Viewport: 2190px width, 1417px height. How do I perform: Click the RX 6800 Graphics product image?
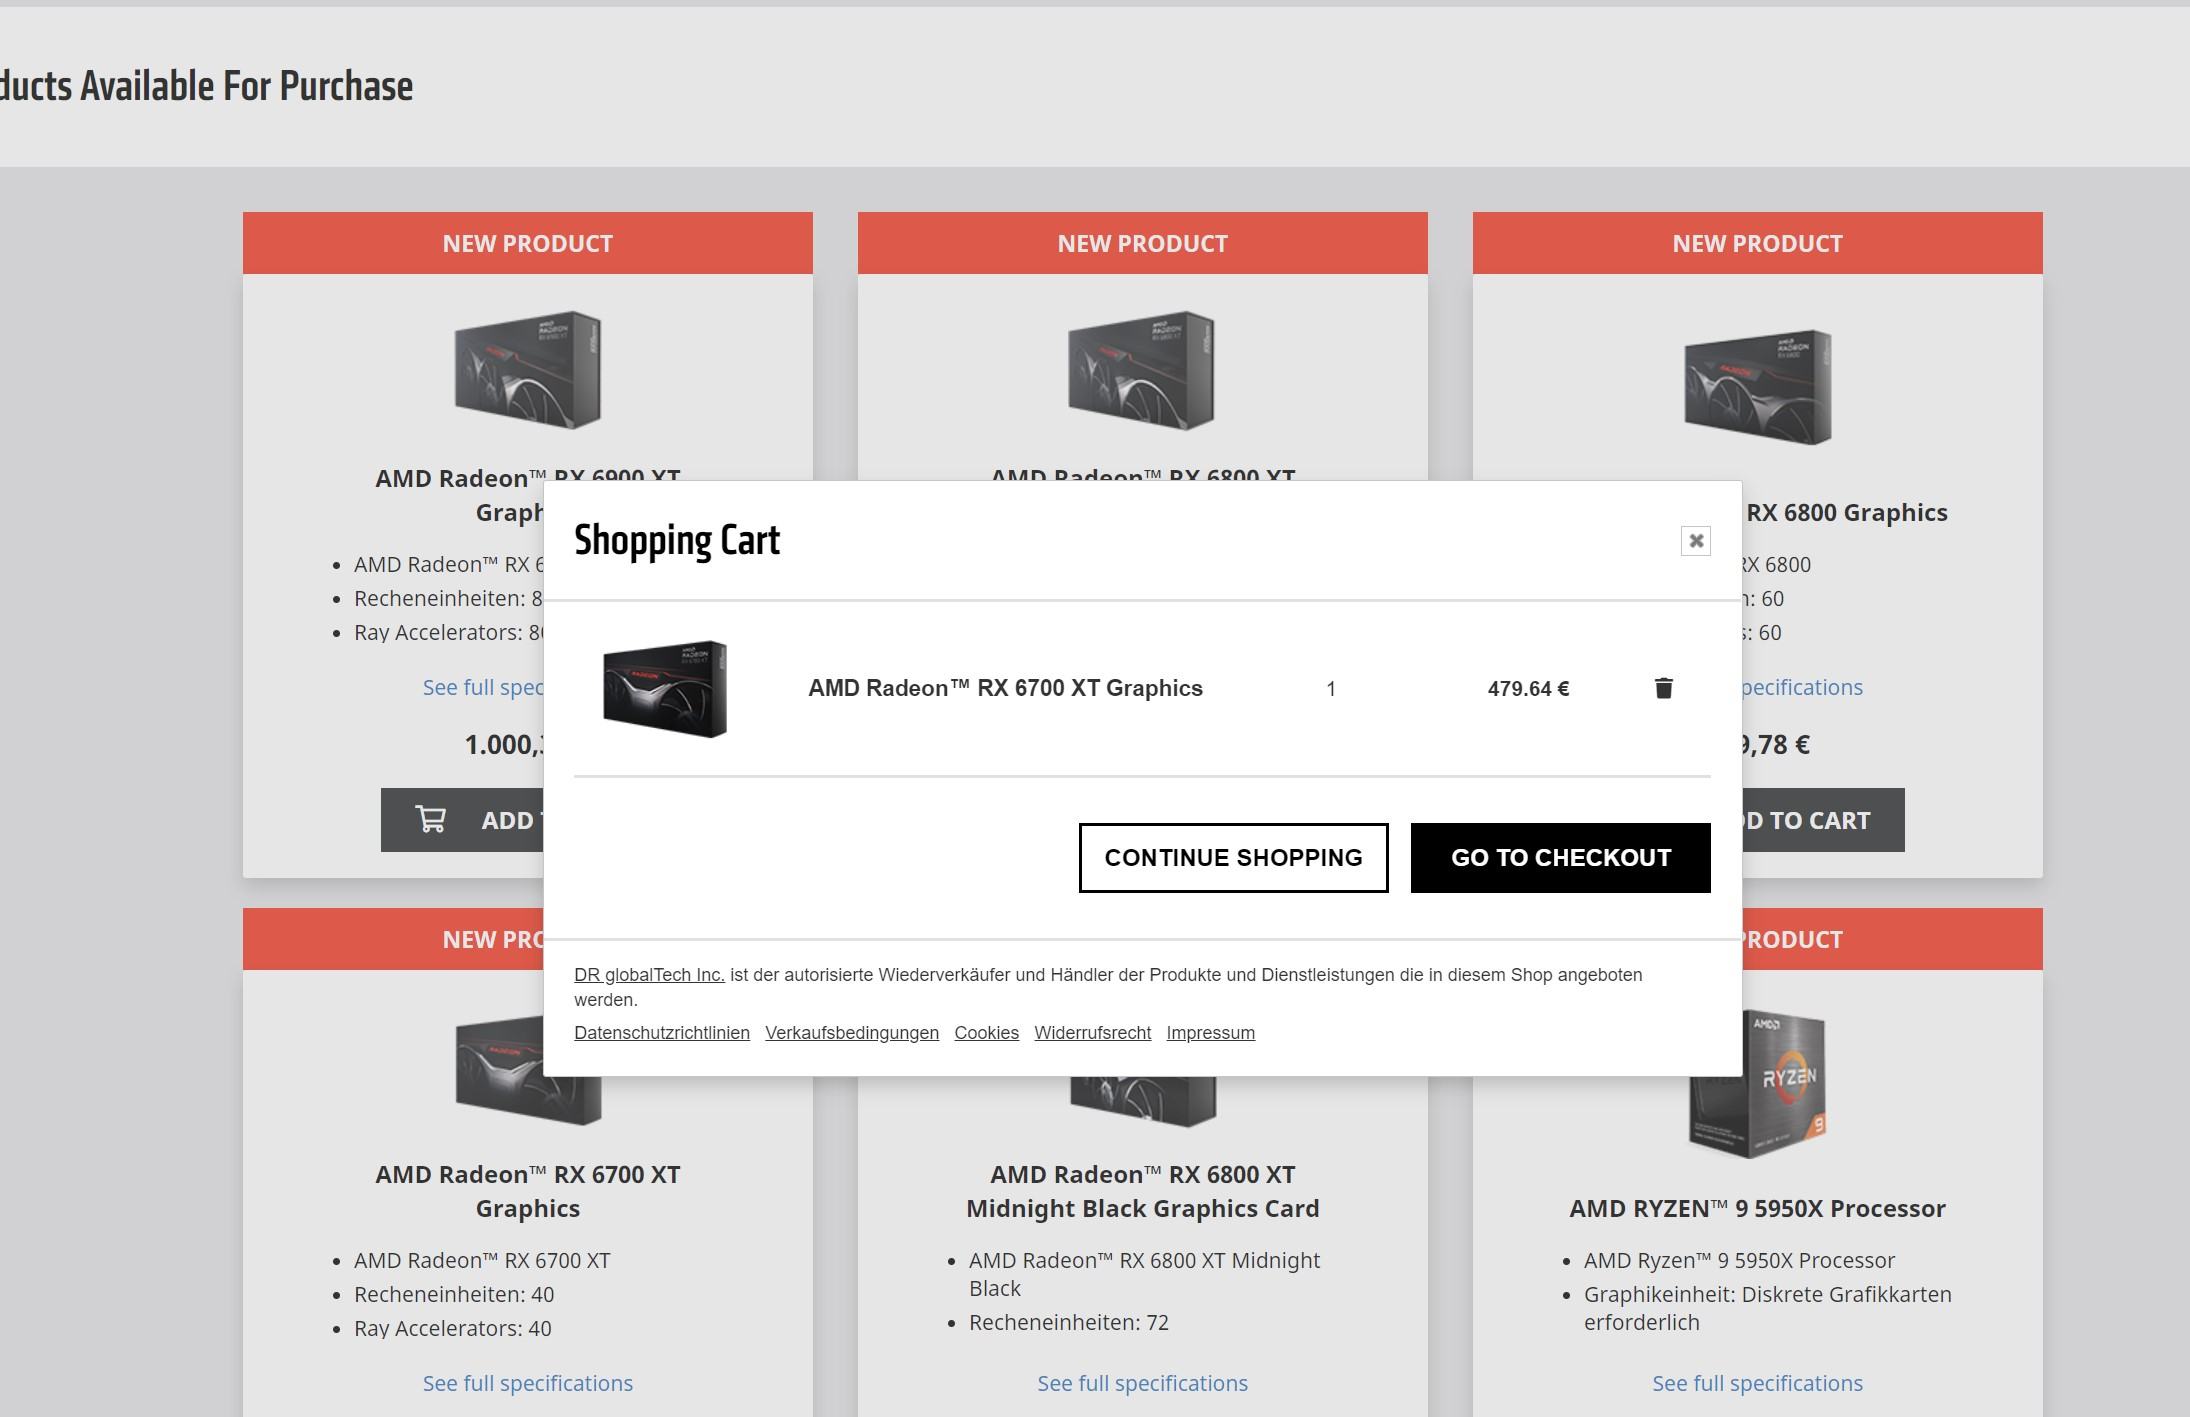click(x=1758, y=387)
